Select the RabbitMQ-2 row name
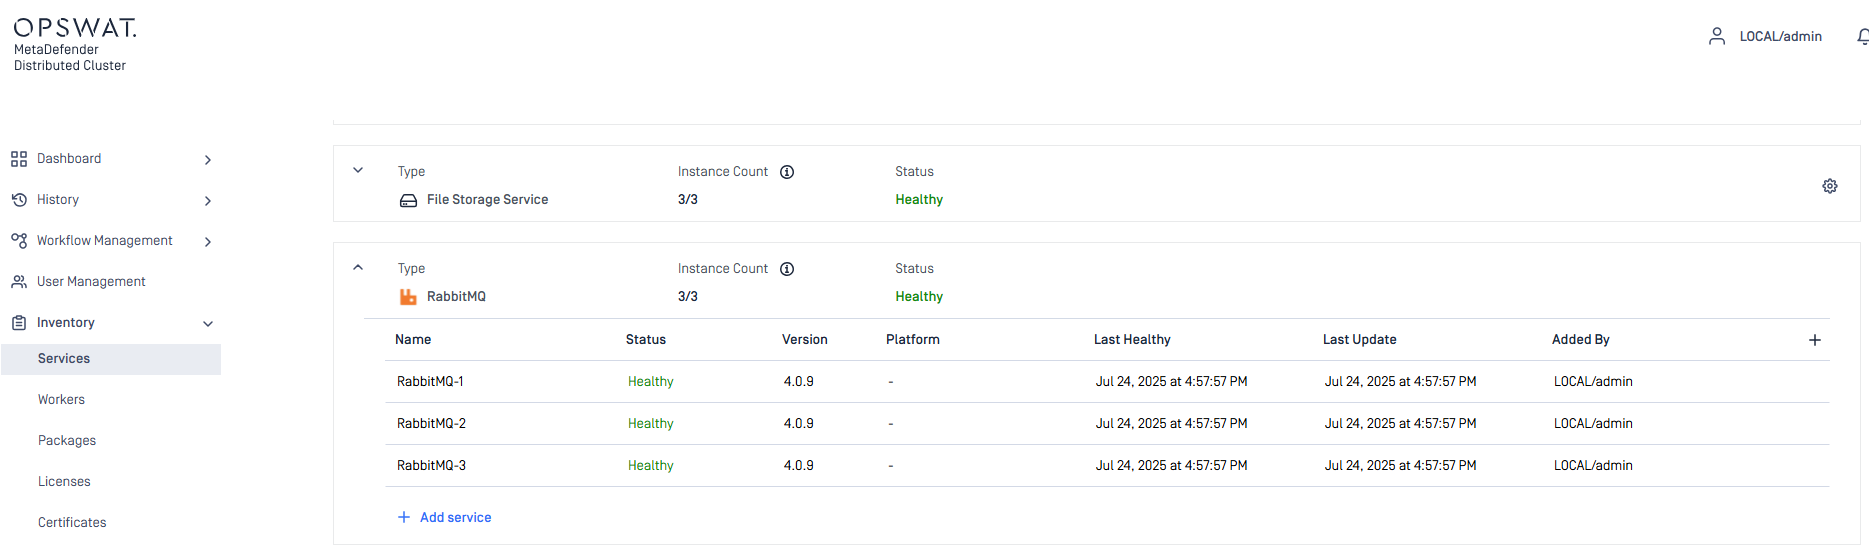Screen dimensions: 1869x557 coord(431,424)
